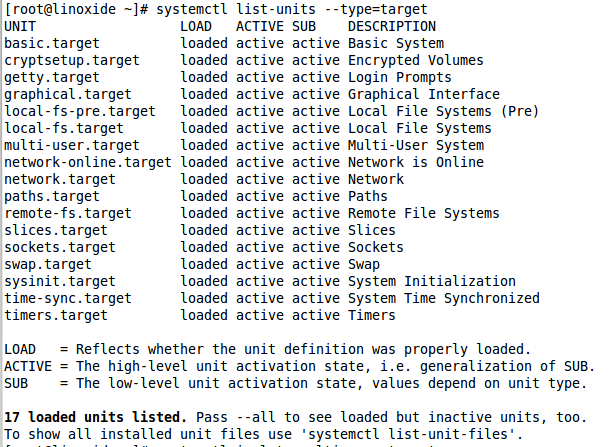This screenshot has height=447, width=613.
Task: Select the getty.target line
Action: (50, 77)
